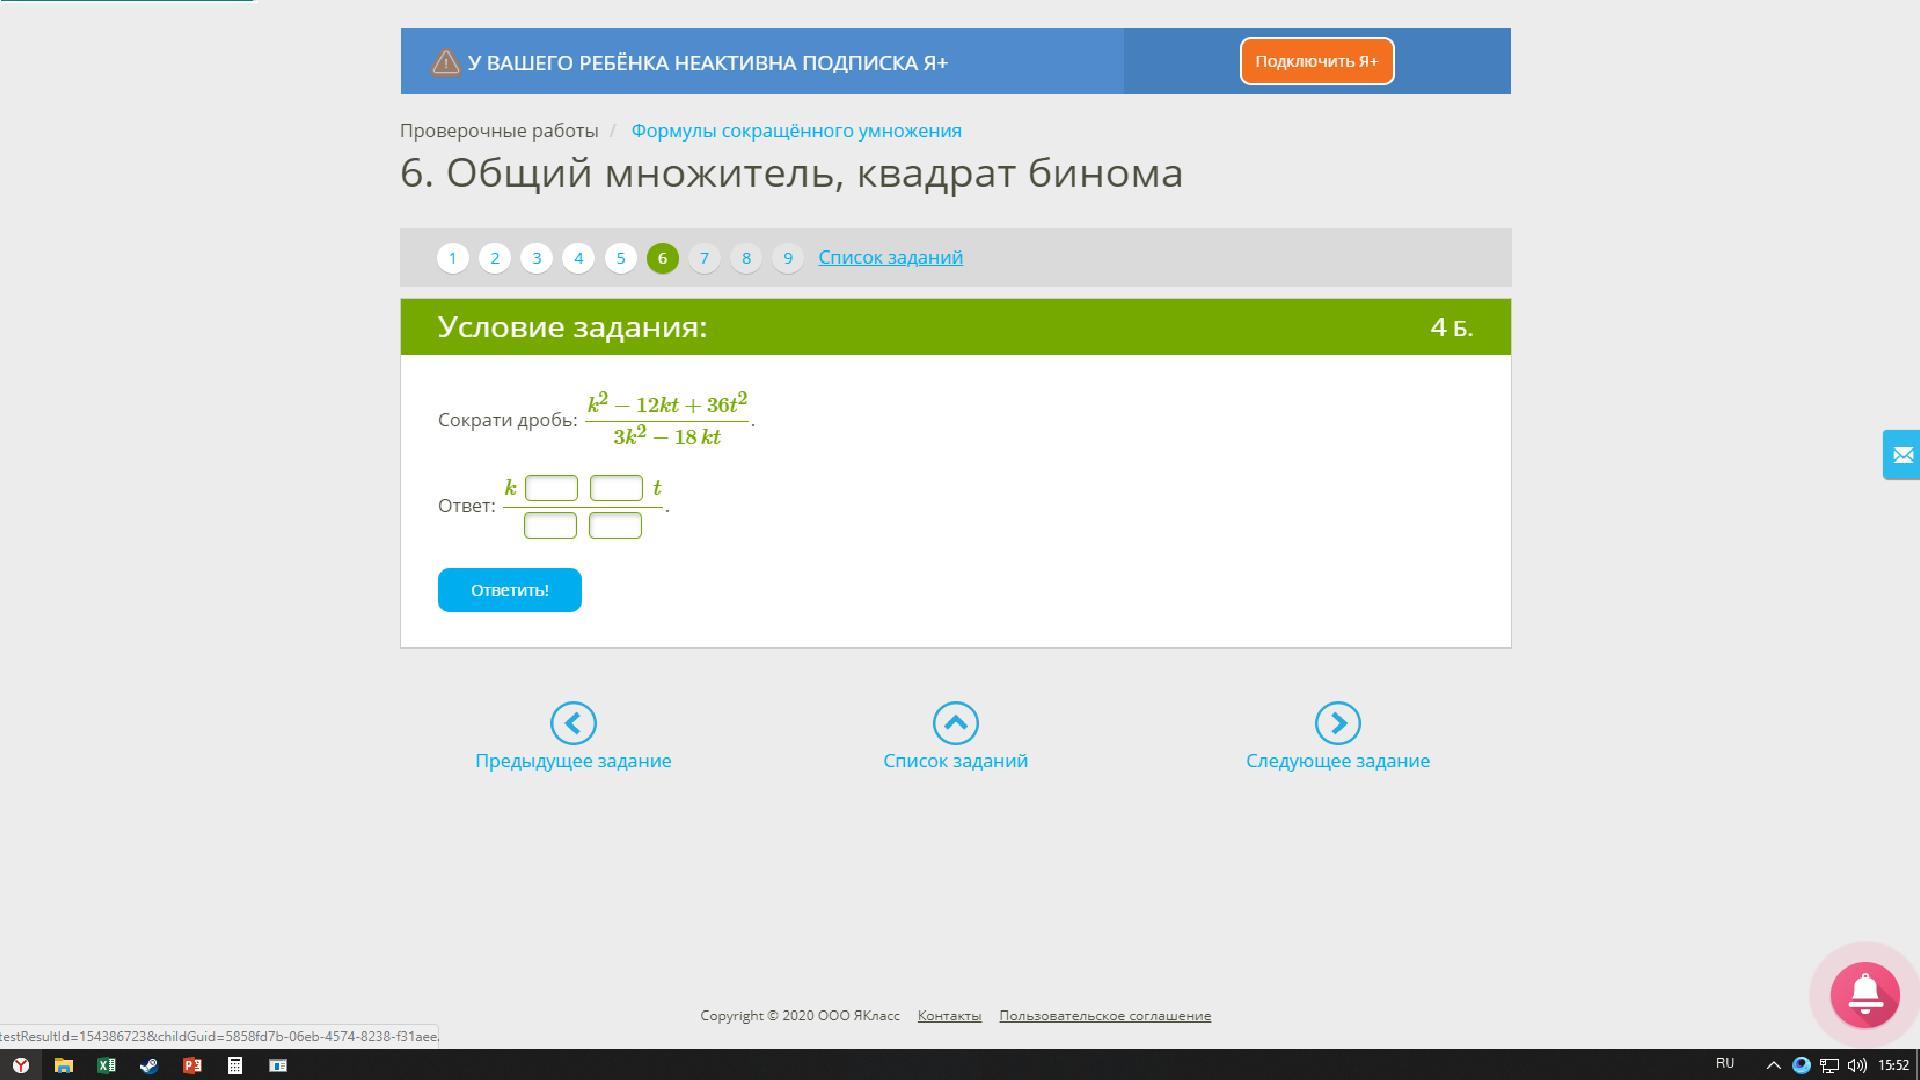Viewport: 1920px width, 1080px height.
Task: Open the blue envelope message tab
Action: (x=1901, y=455)
